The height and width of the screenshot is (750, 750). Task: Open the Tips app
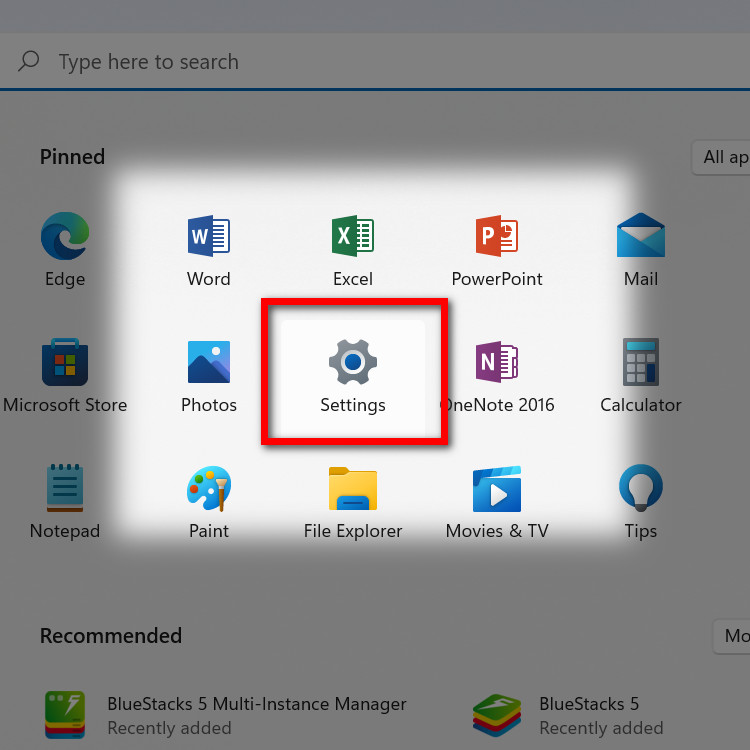coord(640,502)
